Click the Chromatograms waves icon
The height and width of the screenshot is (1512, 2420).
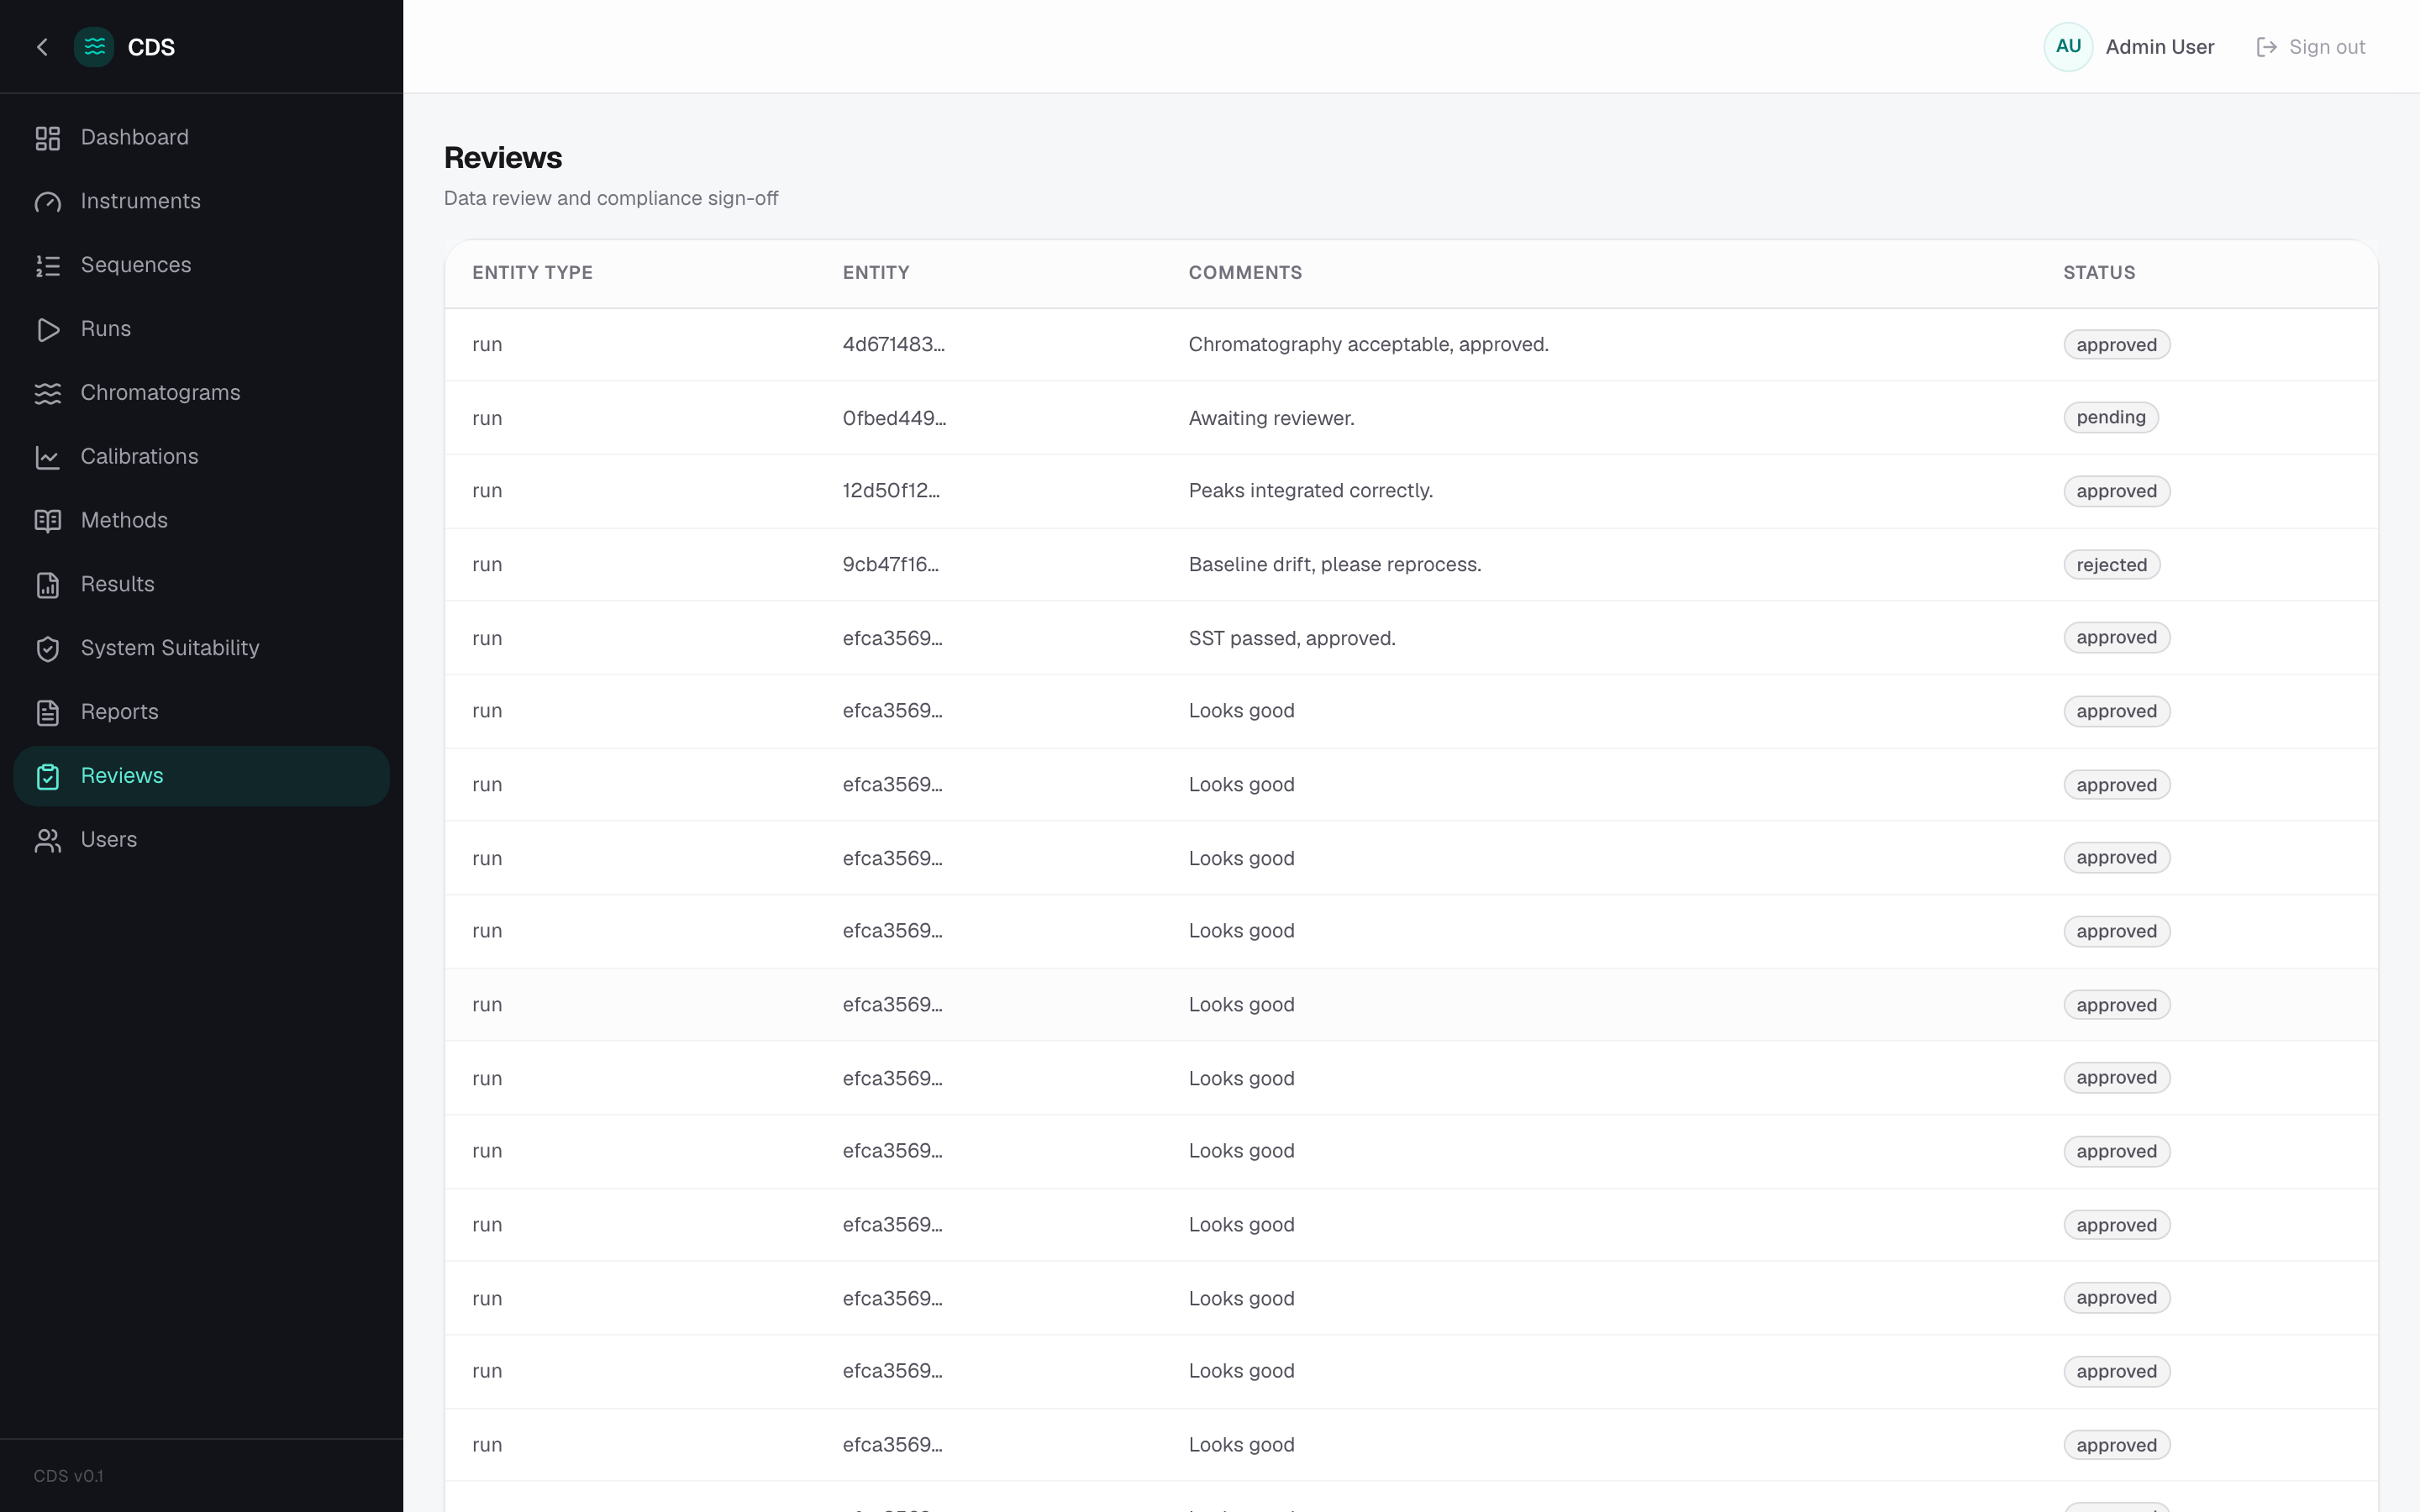point(48,394)
